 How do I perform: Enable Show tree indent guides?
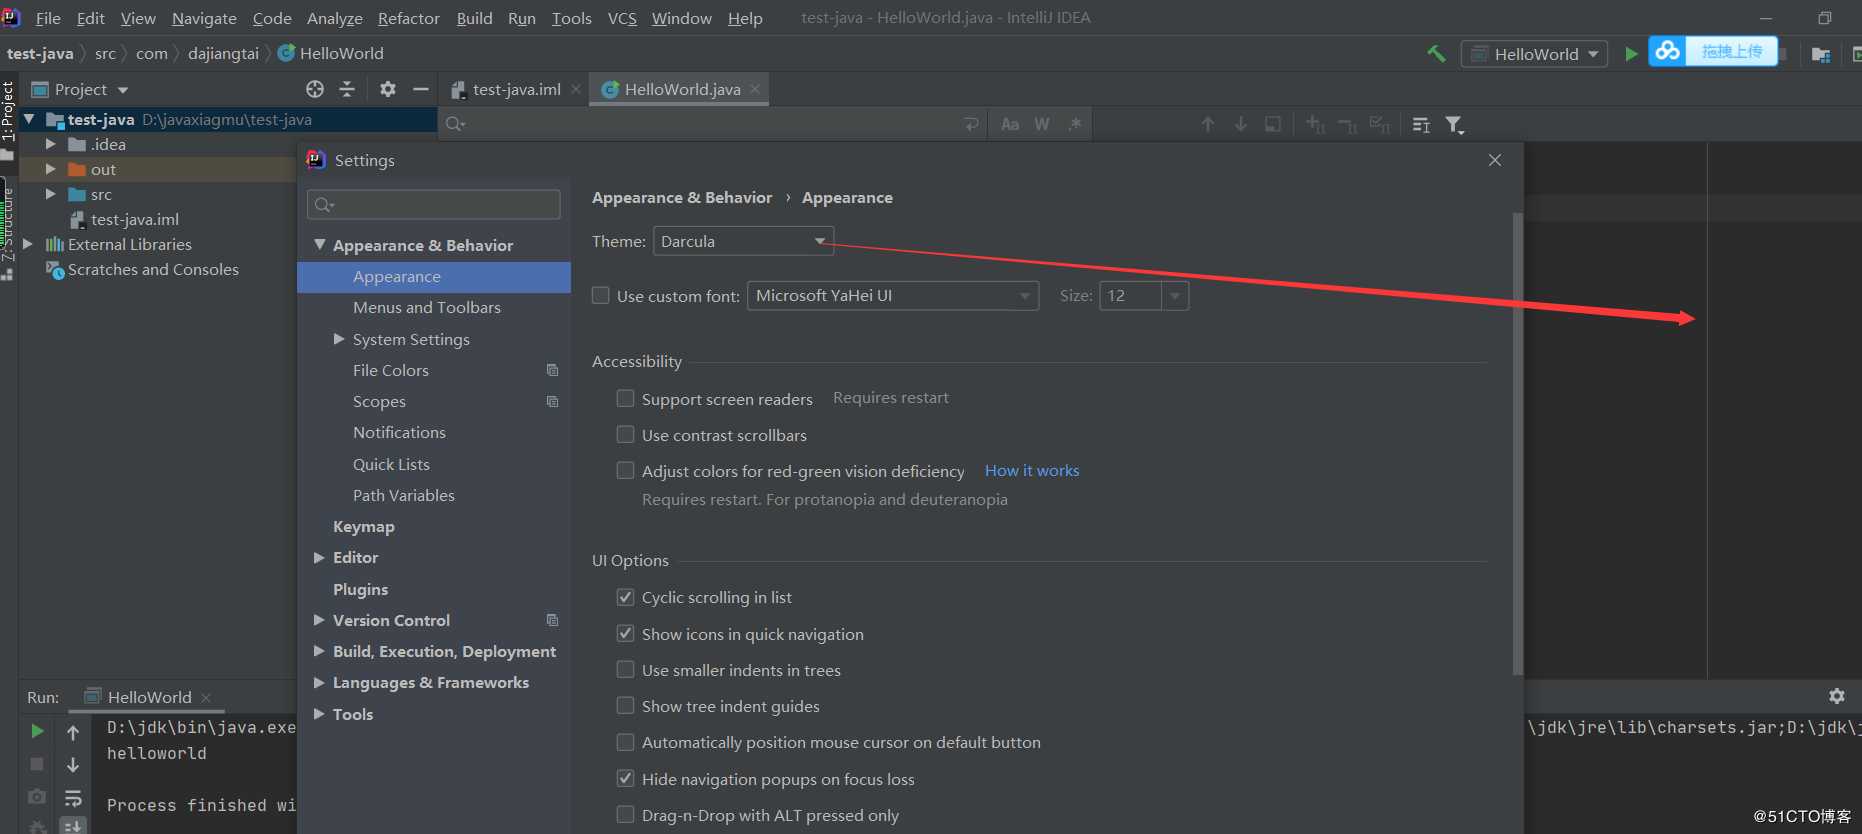coord(626,705)
